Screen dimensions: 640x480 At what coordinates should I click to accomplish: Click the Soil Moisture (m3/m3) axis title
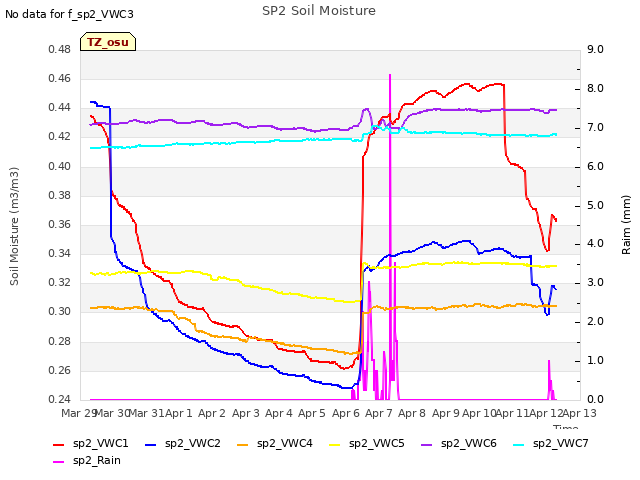click(14, 226)
